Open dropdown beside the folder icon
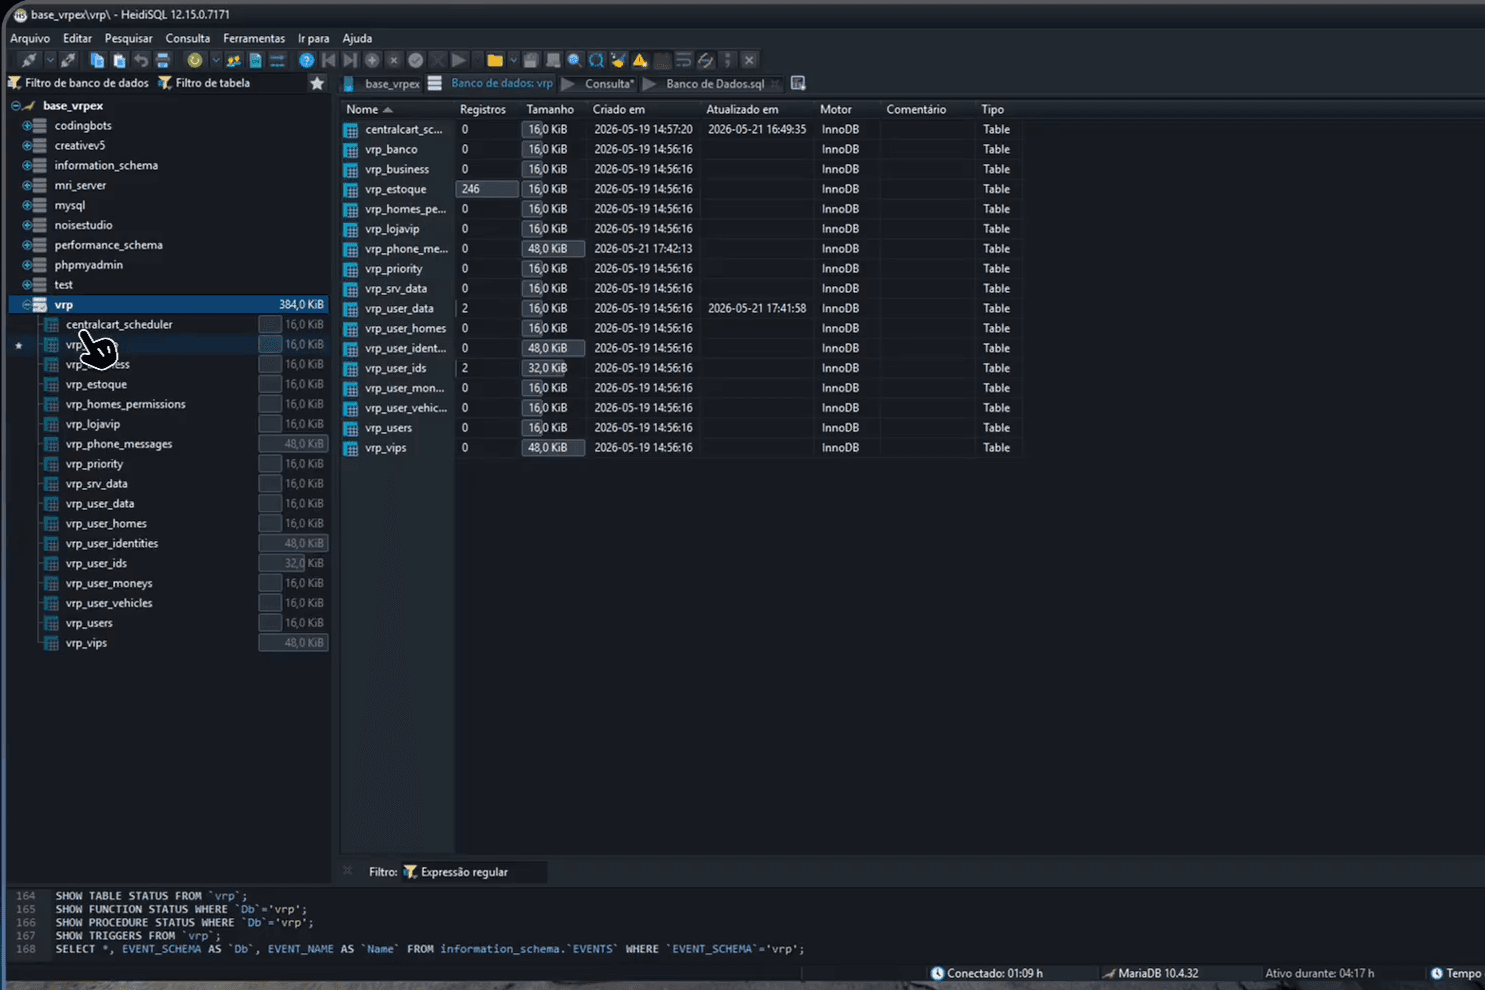Image resolution: width=1485 pixels, height=990 pixels. tap(513, 60)
